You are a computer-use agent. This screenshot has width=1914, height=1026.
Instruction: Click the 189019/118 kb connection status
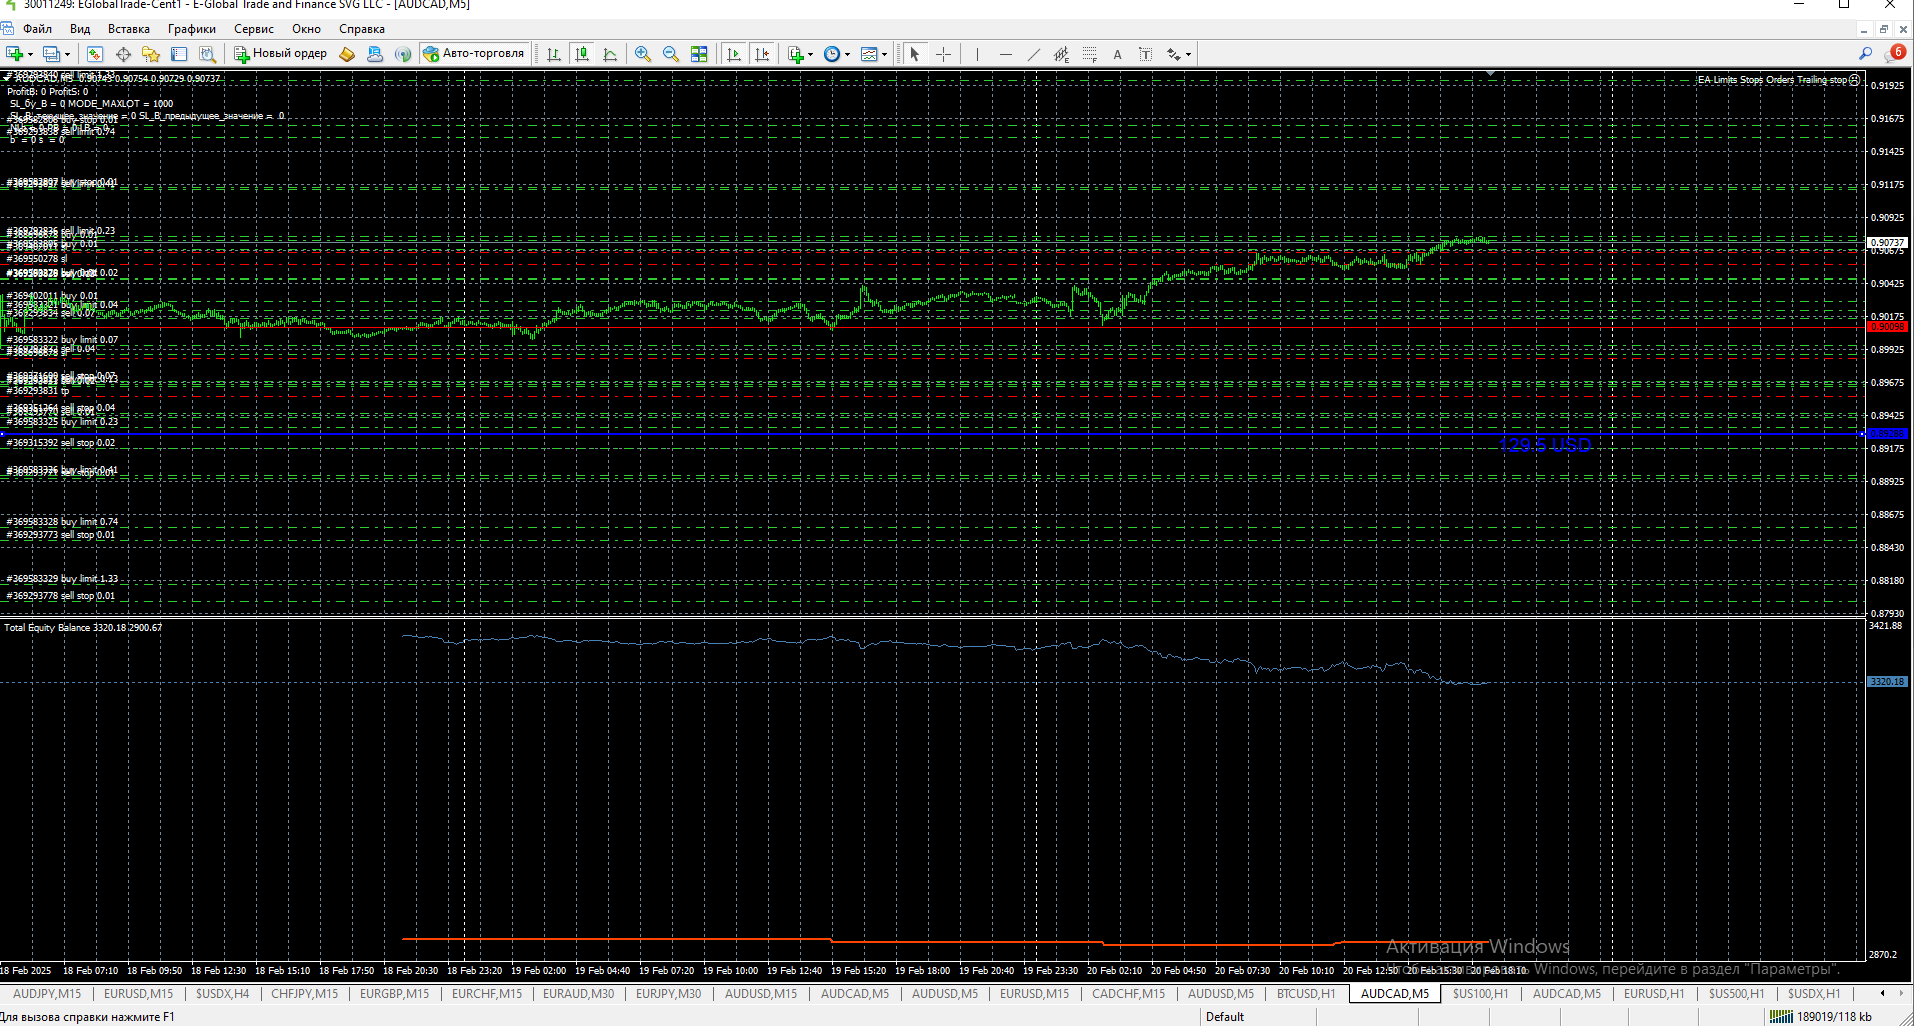(1821, 1017)
